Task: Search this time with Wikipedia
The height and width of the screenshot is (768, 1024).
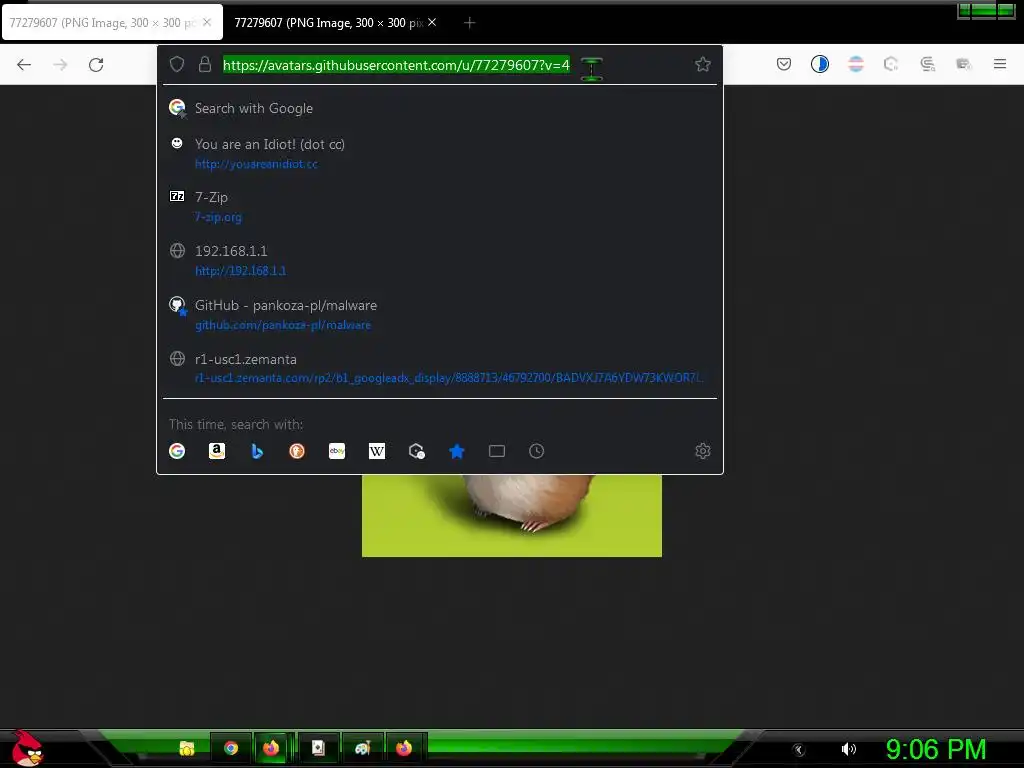Action: [x=377, y=451]
